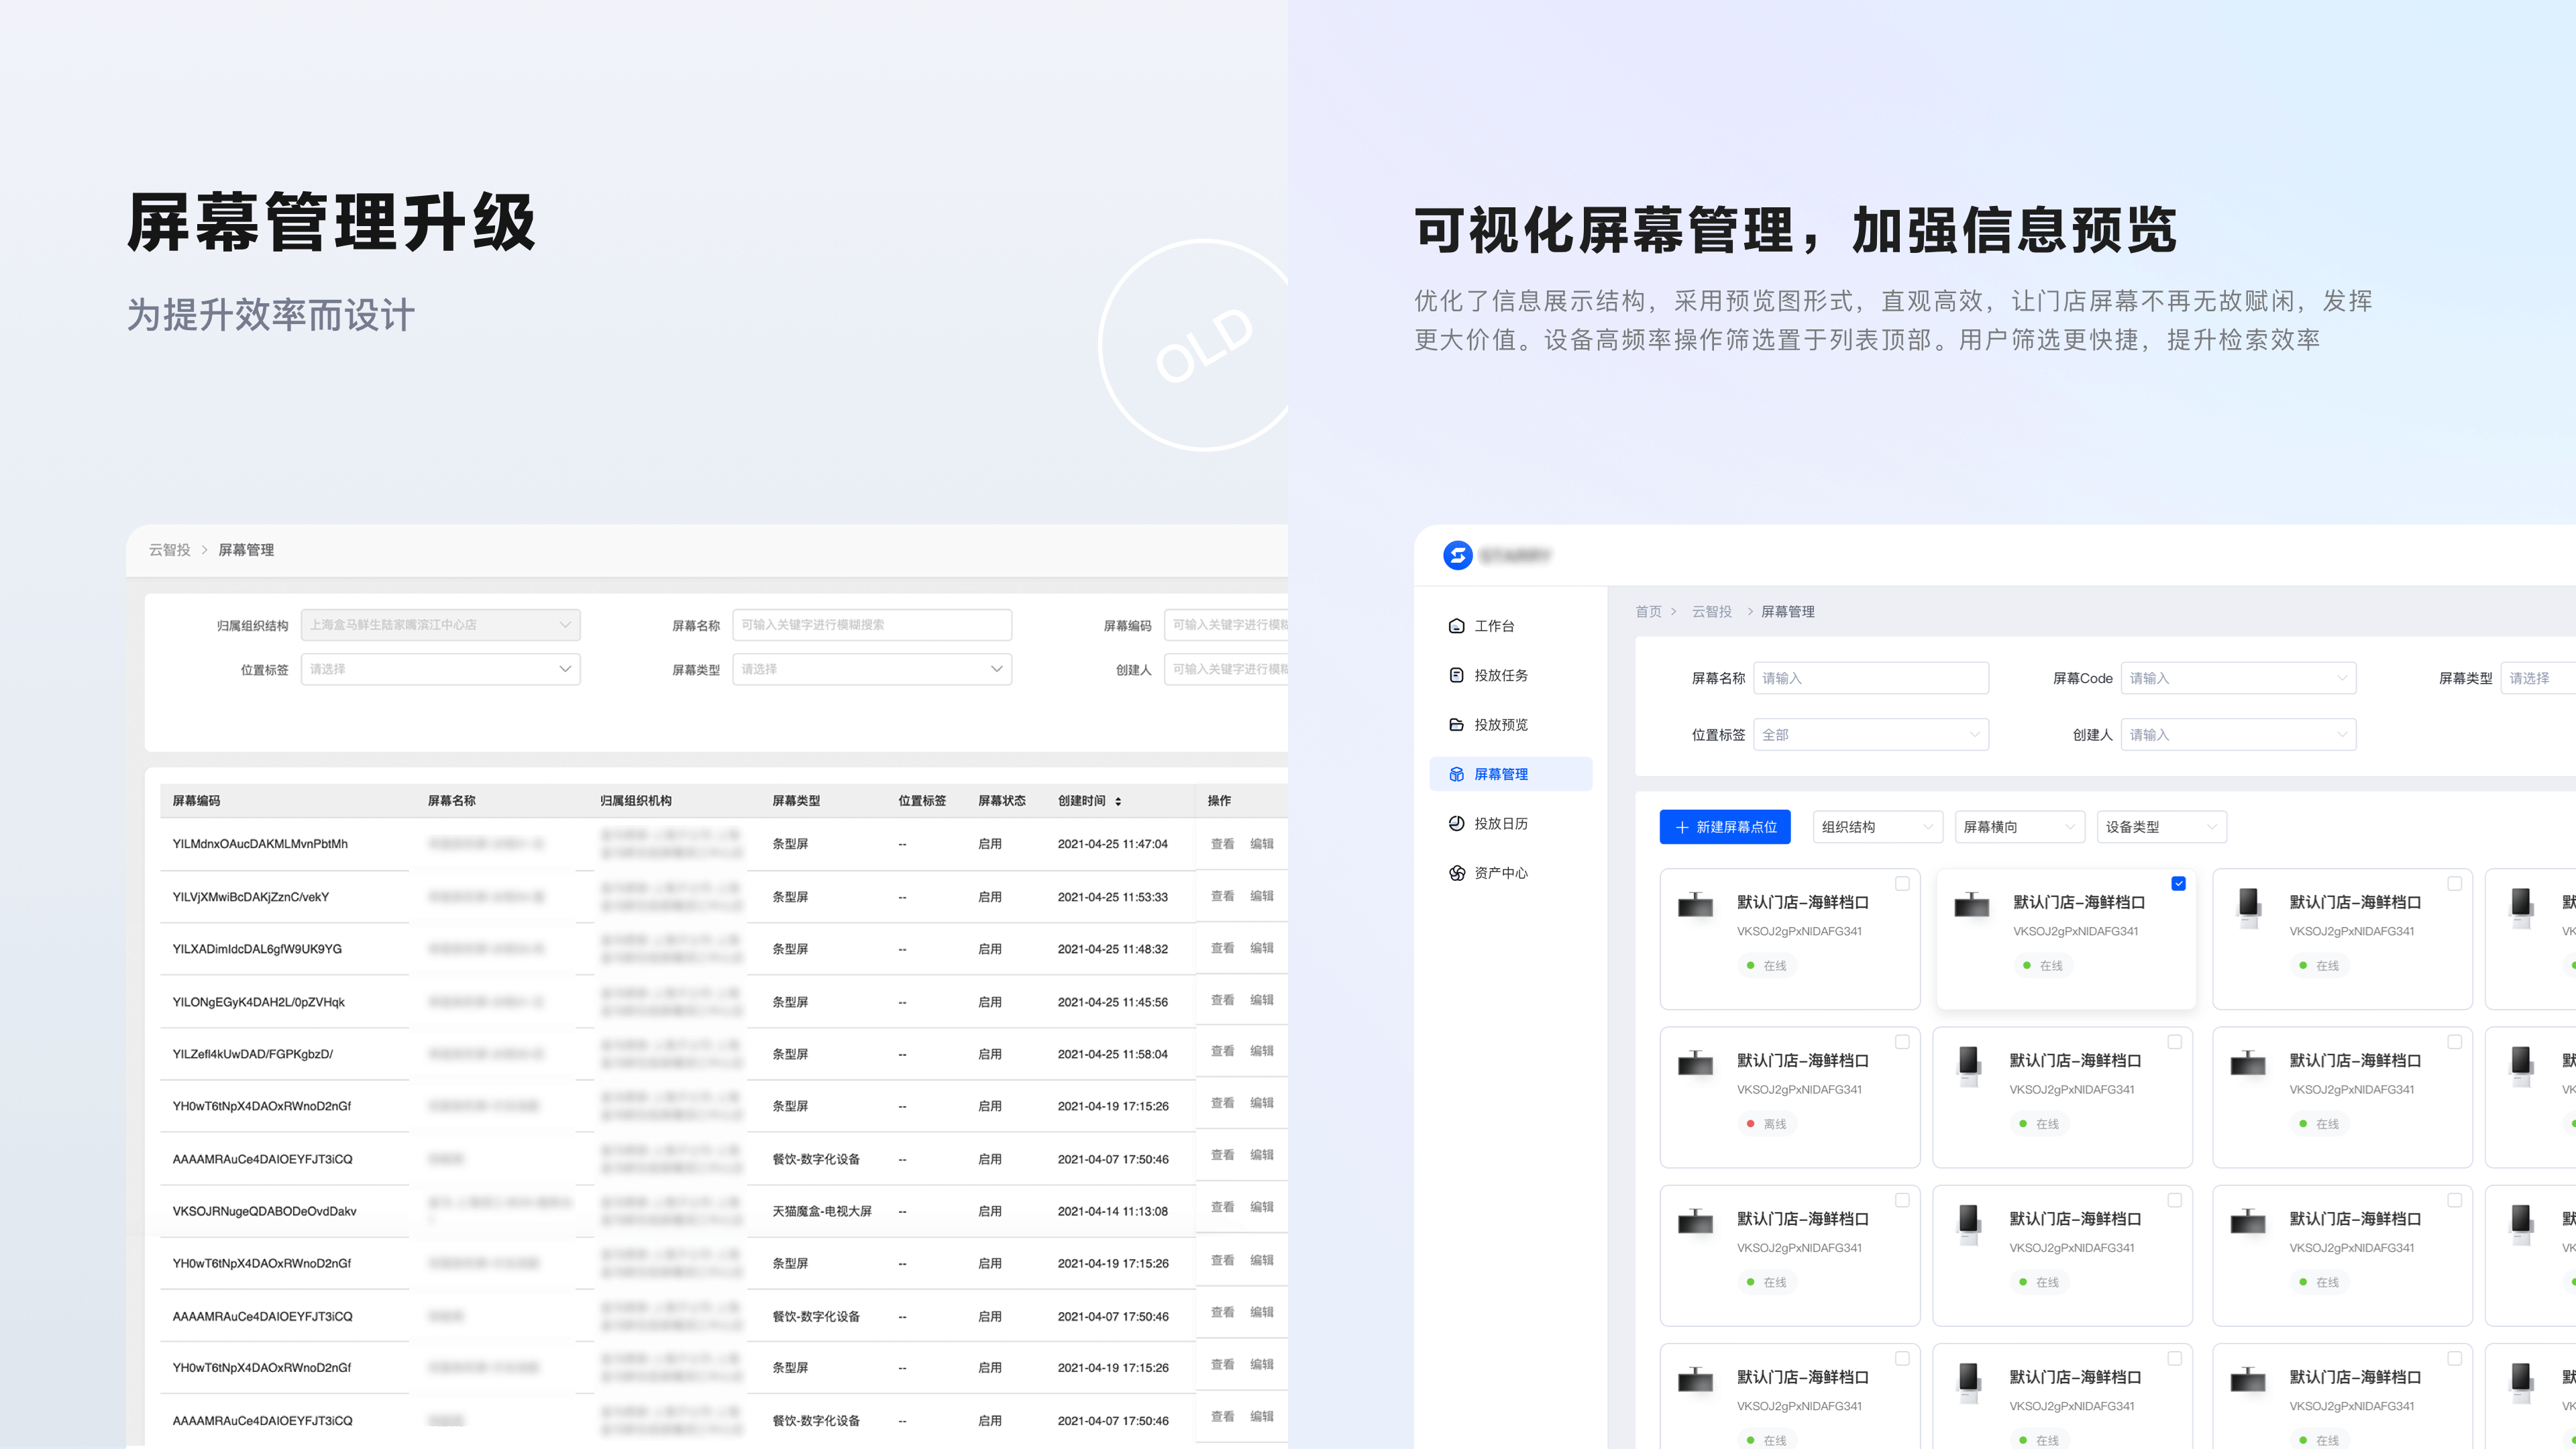The width and height of the screenshot is (2576, 1449).
Task: Click the 投放预览 folder icon
Action: pos(1456,724)
